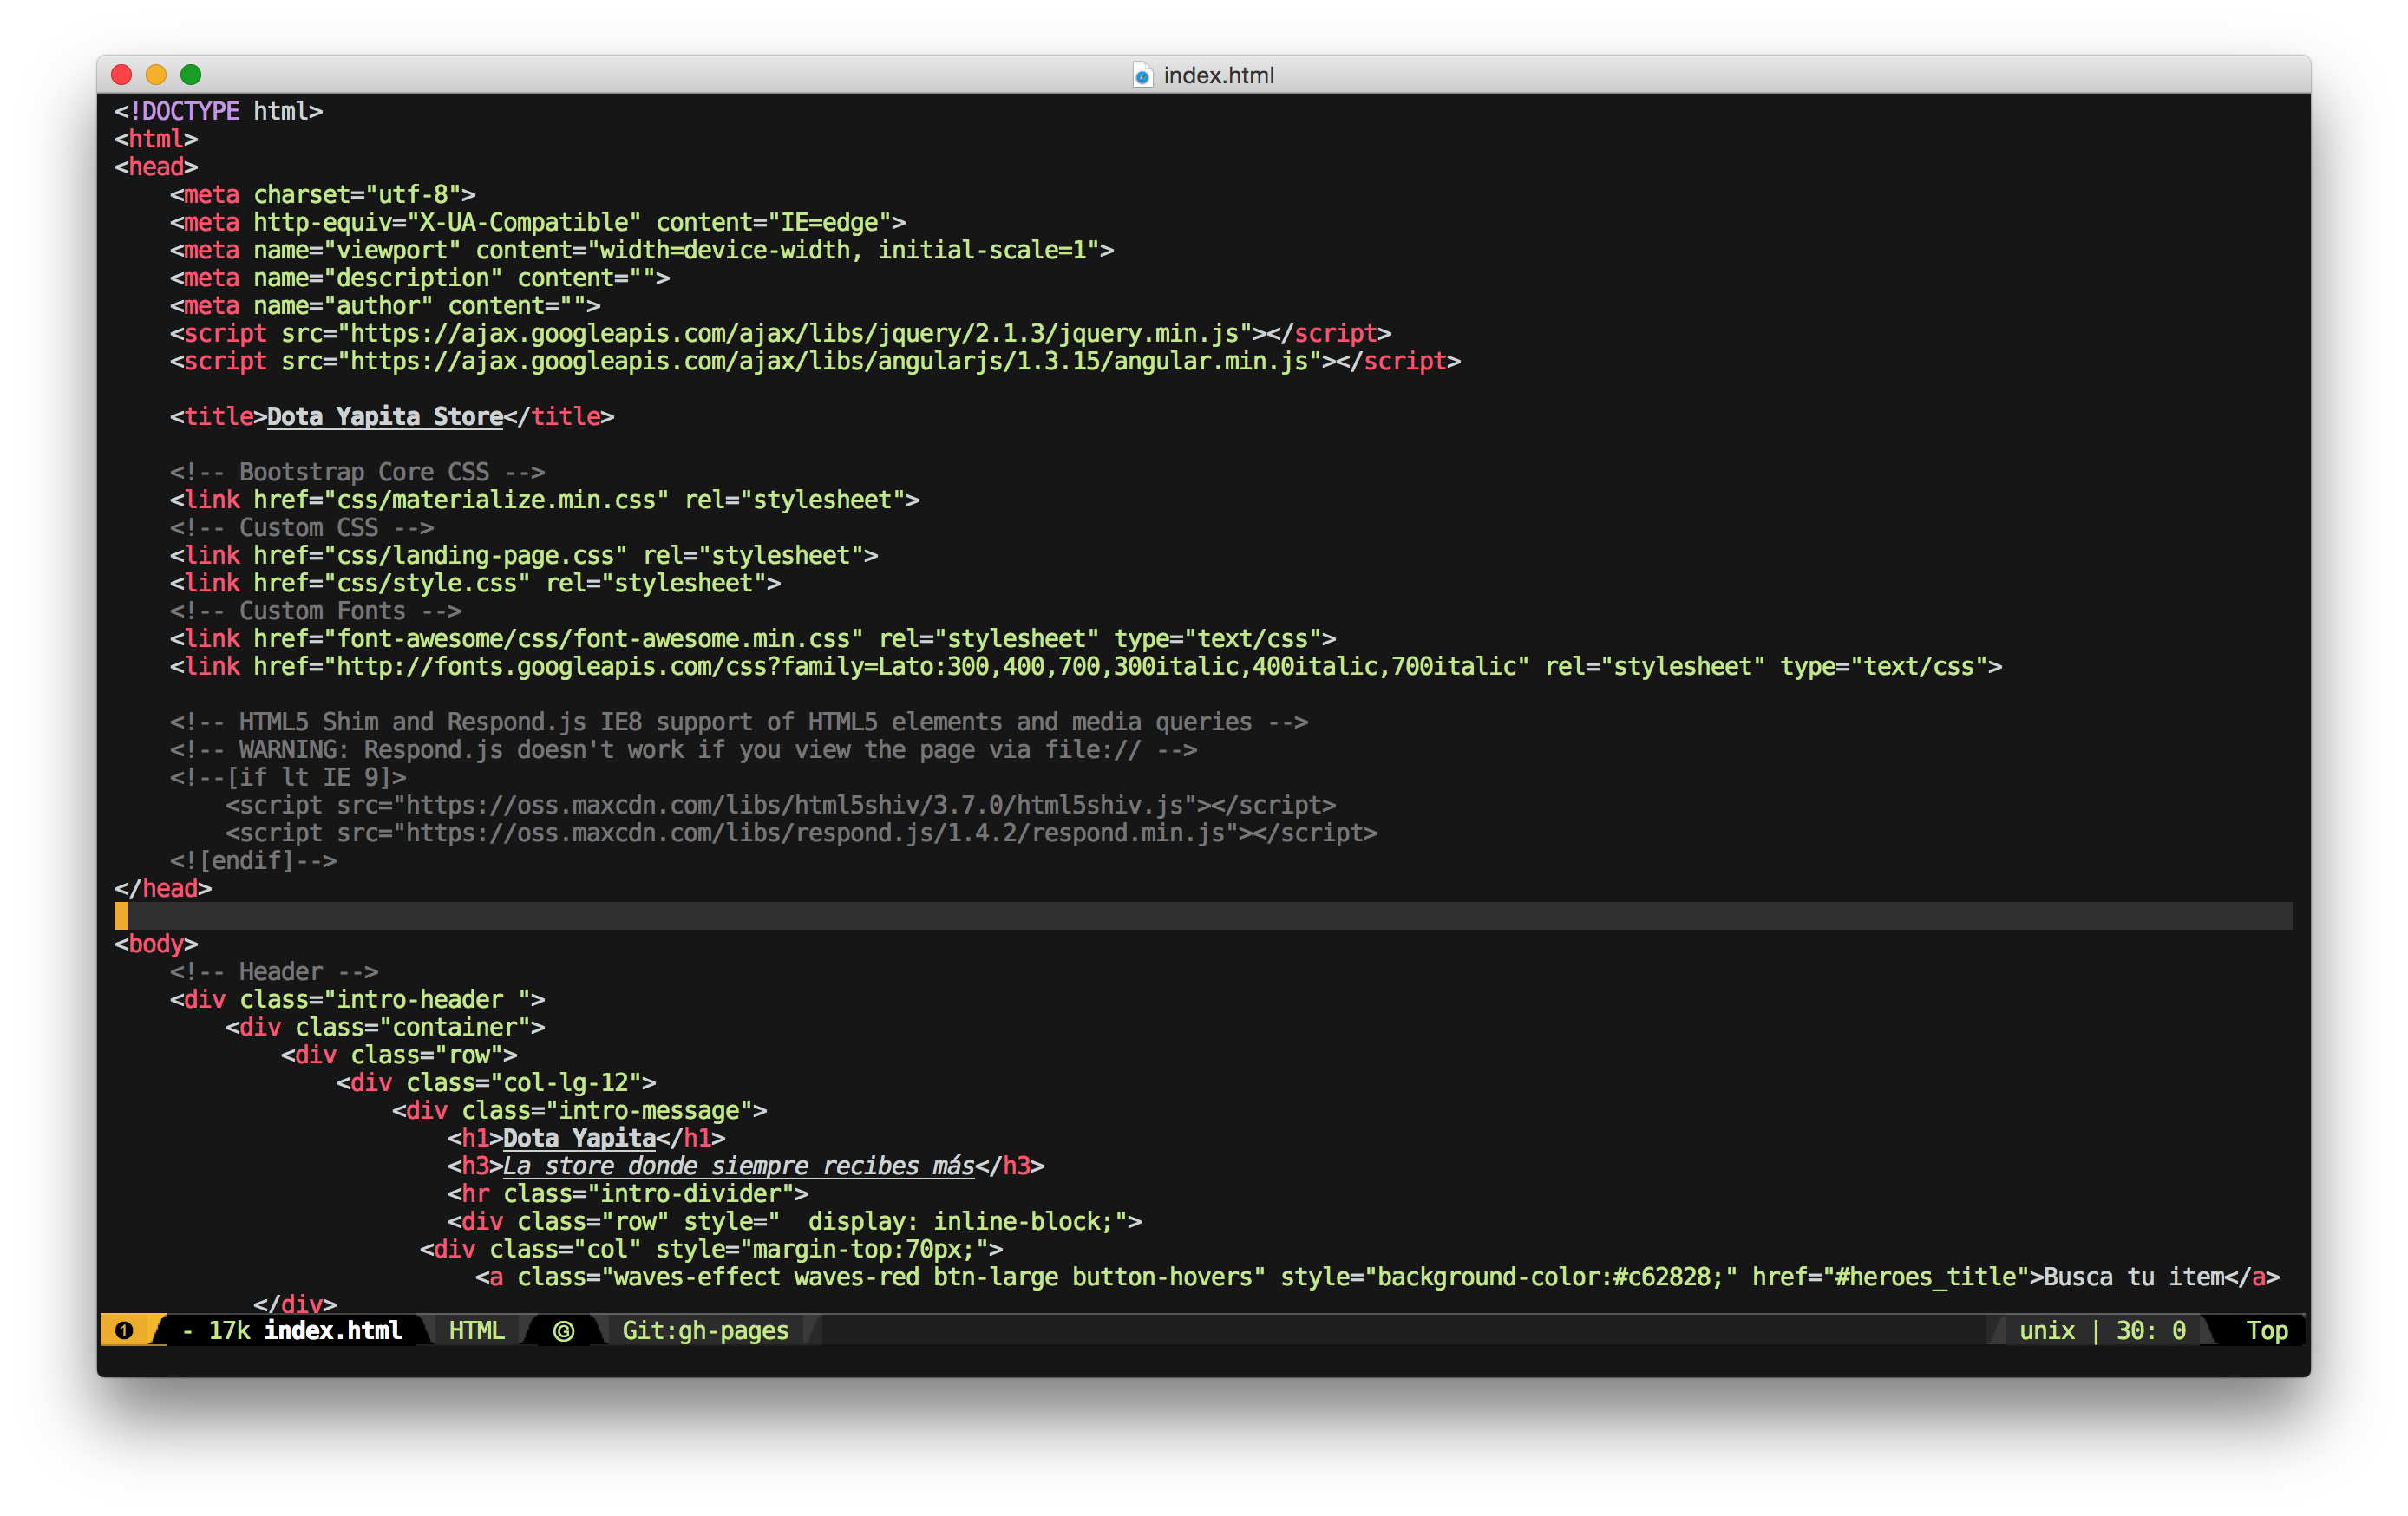Viewport: 2408px width, 1516px height.
Task: Click the index.html window title text
Action: (1219, 75)
